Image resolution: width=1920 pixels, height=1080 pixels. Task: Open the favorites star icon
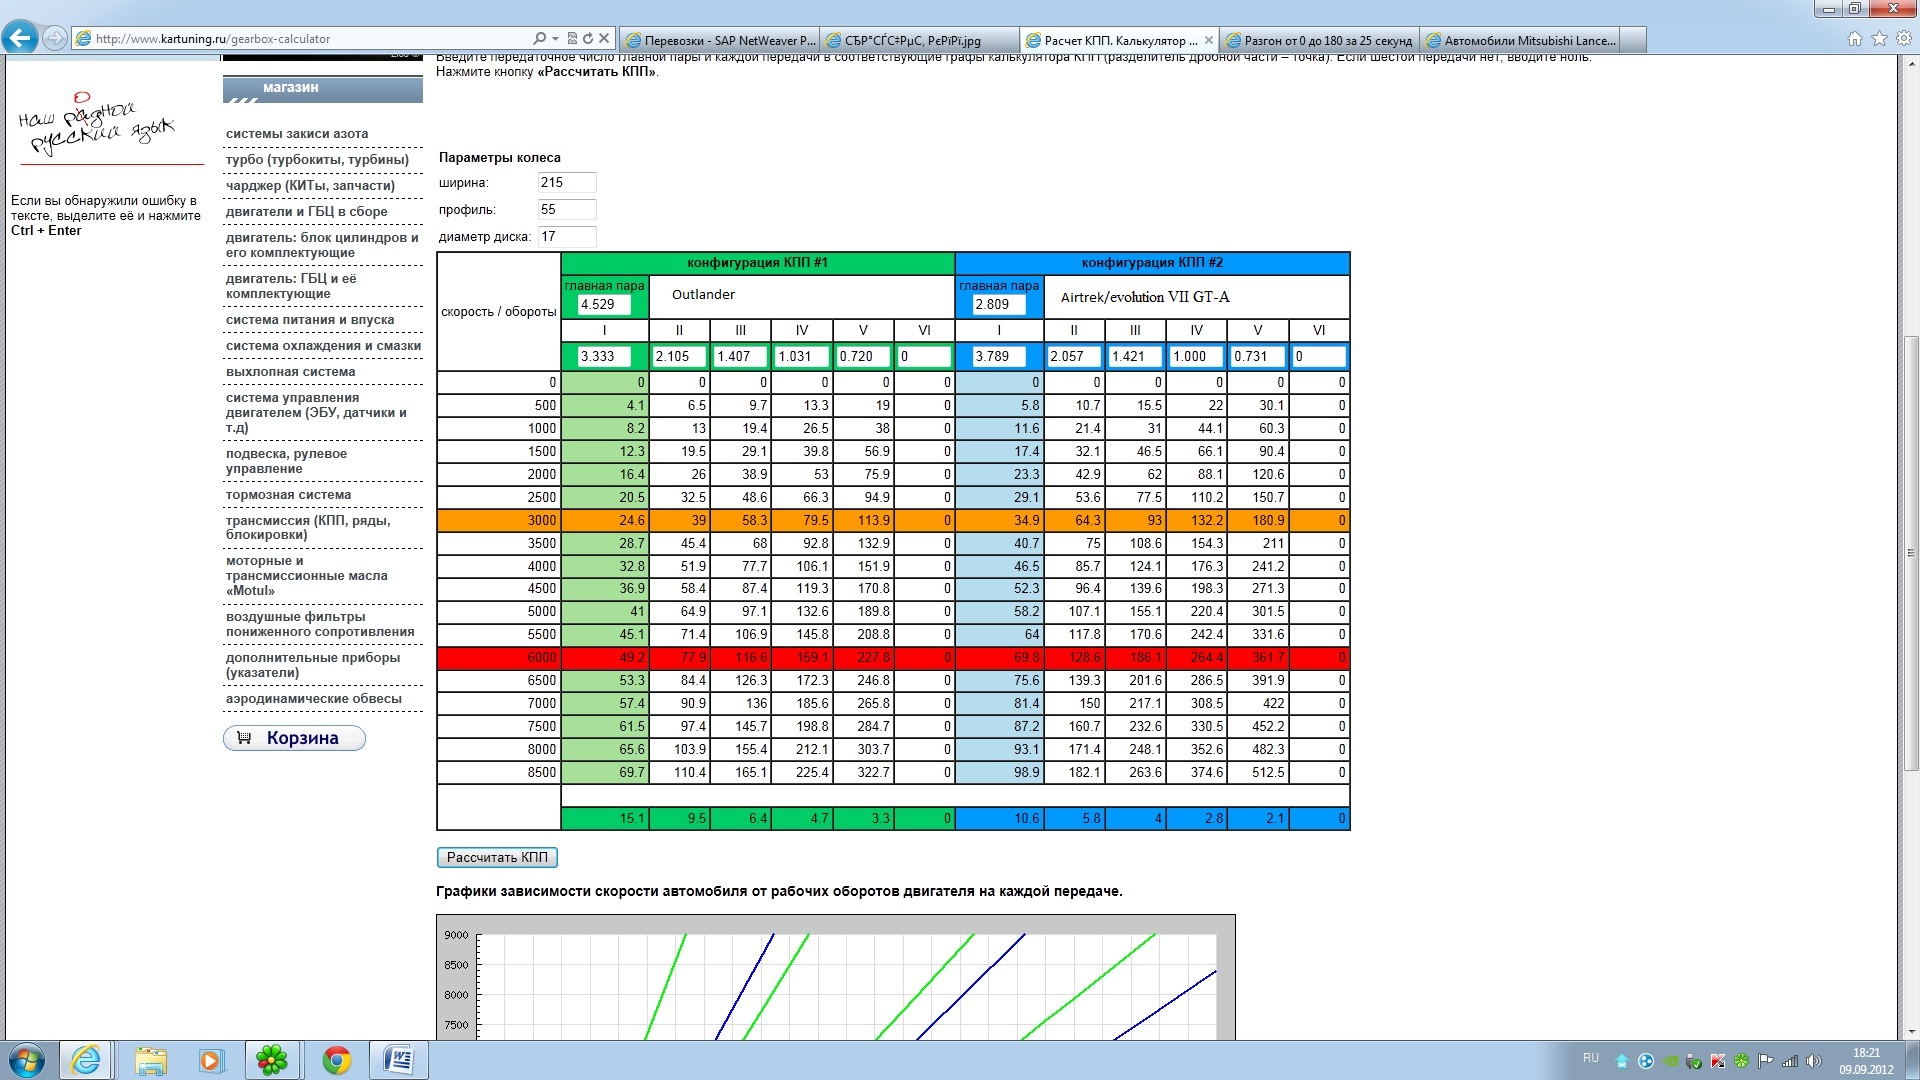1879,38
